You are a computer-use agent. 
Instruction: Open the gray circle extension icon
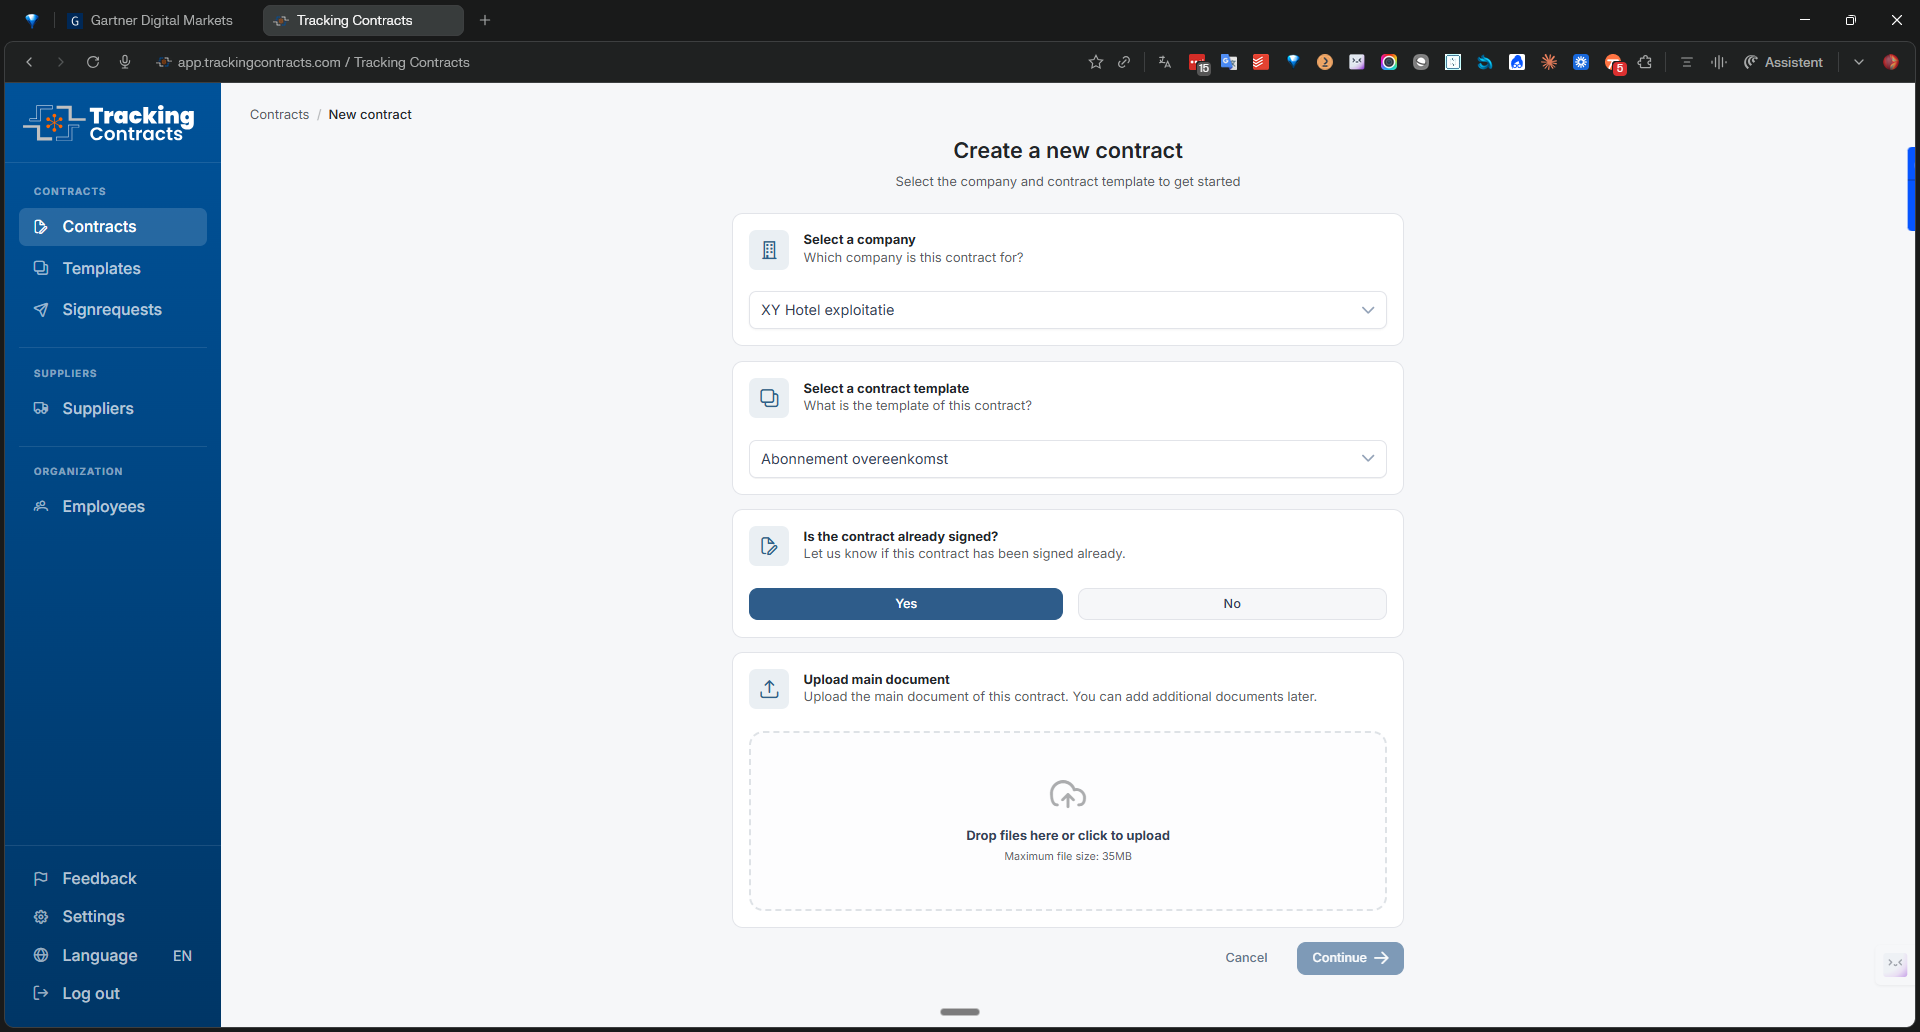[1421, 62]
